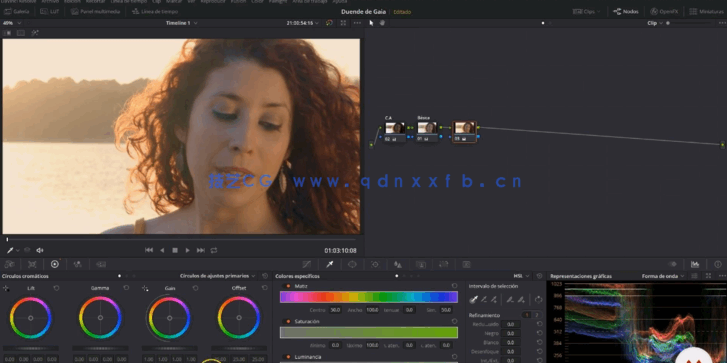Open the Sizing palette

click(x=444, y=264)
